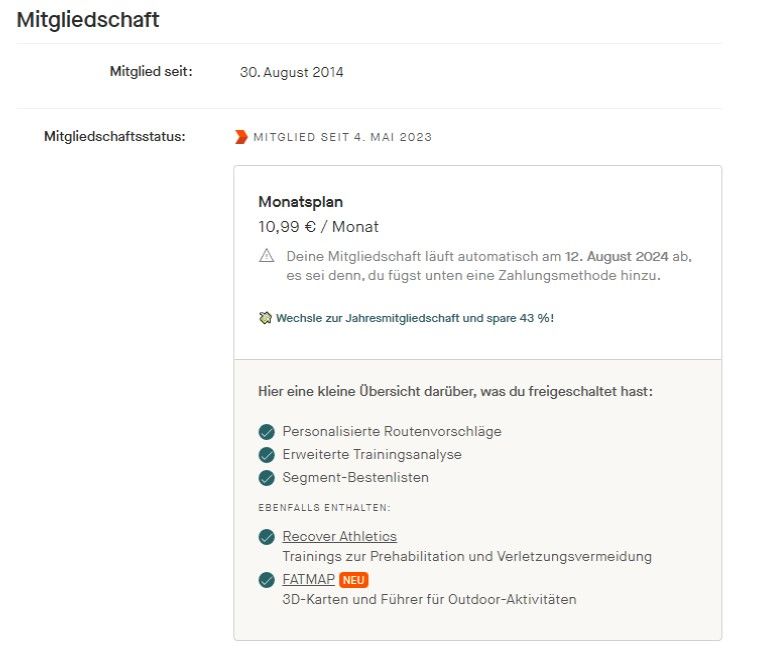Click the checkmark next to Erweiterte Trainingsanalyse

pyautogui.click(x=266, y=455)
